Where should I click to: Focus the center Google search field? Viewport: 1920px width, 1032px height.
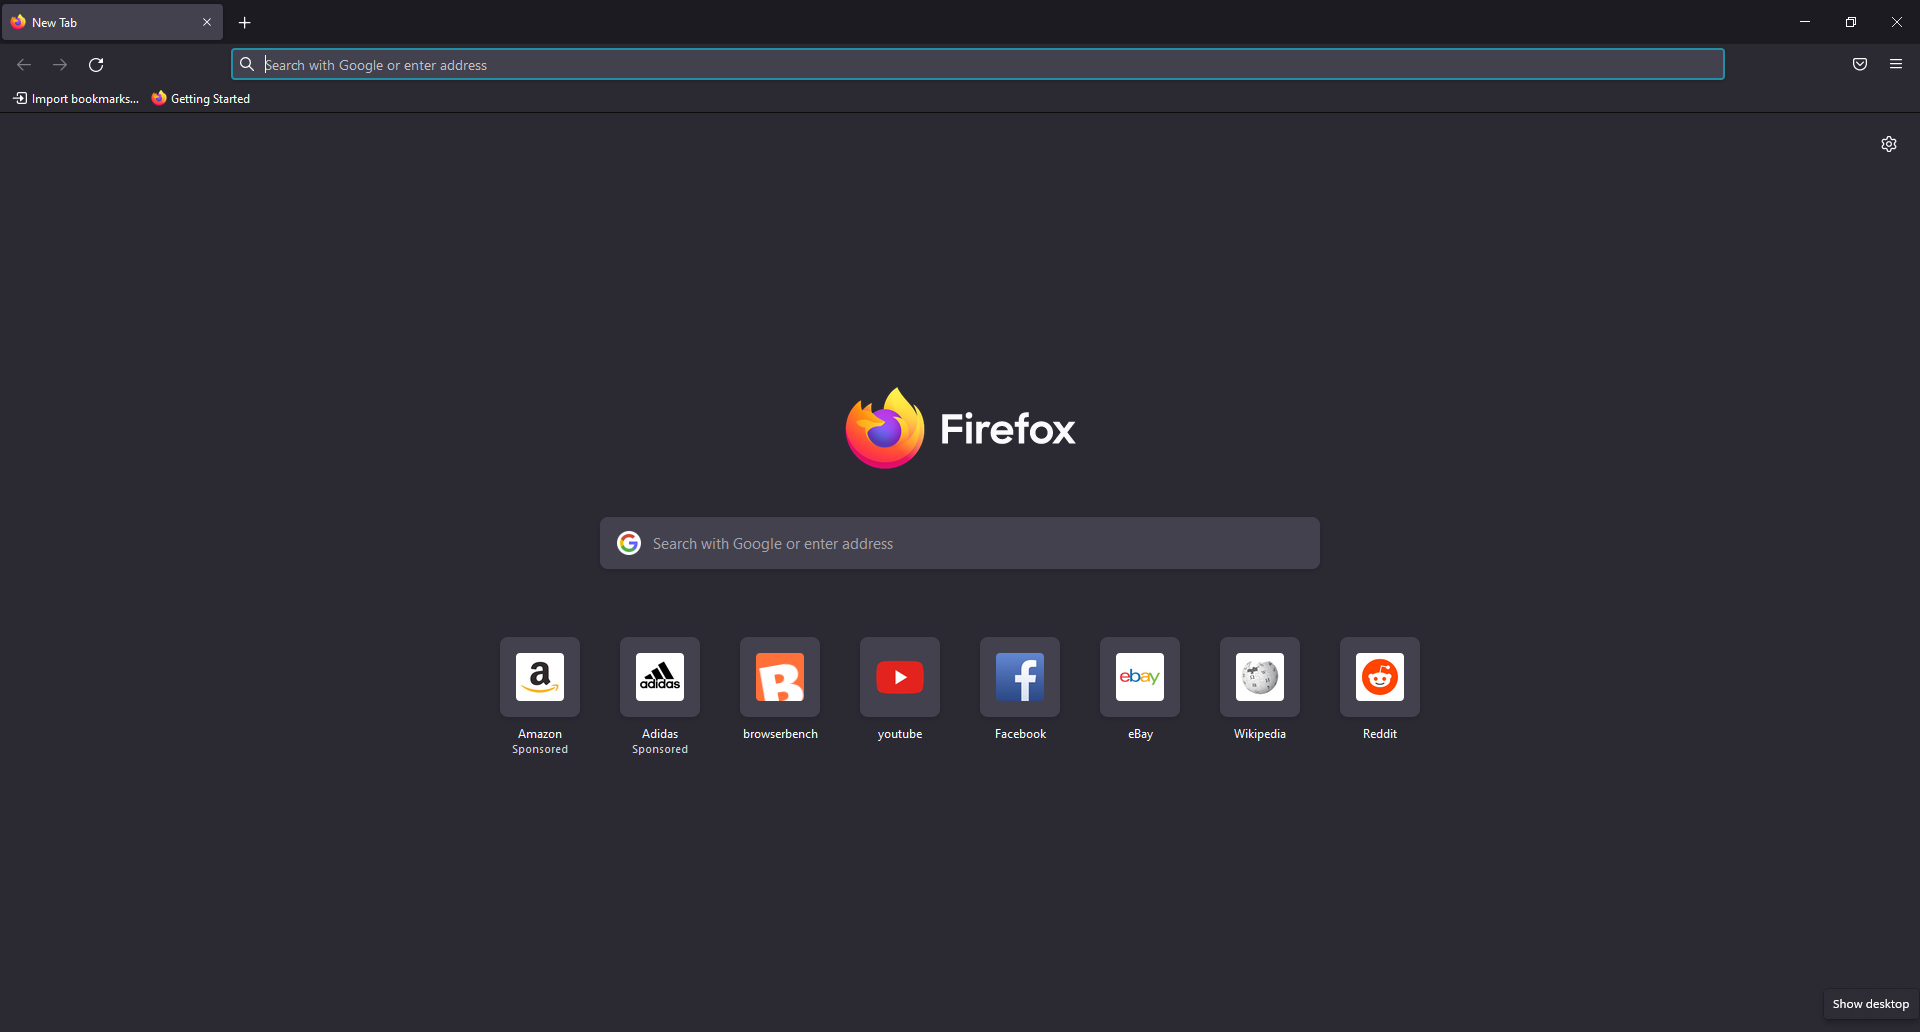pyautogui.click(x=960, y=543)
